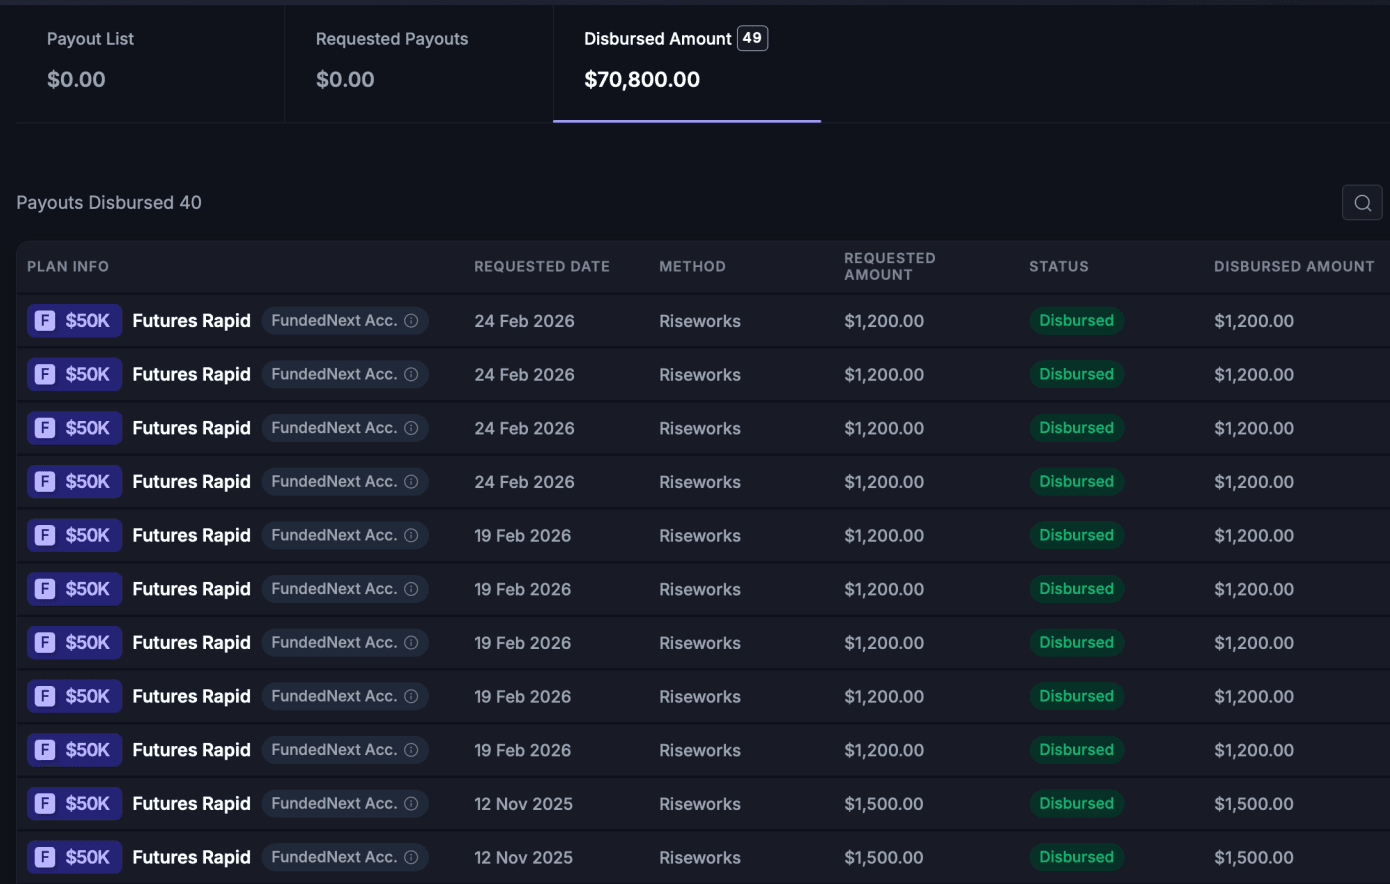
Task: Click the $70,800.00 total amount
Action: tap(642, 80)
